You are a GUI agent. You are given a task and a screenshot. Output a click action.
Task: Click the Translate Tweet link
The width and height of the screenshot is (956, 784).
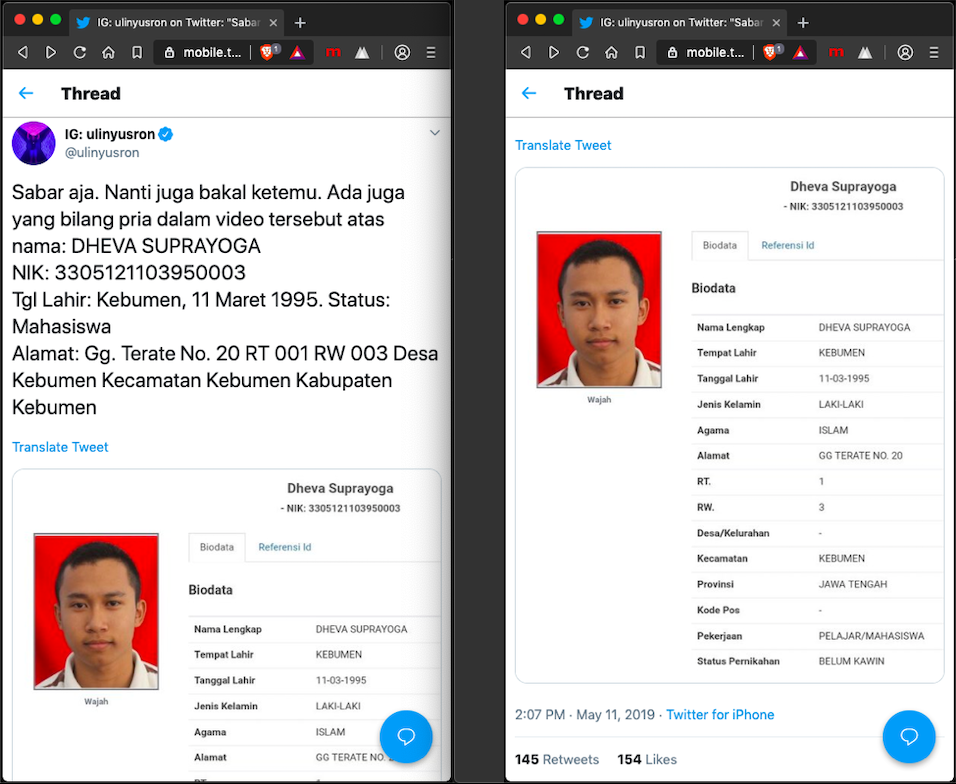pos(59,447)
